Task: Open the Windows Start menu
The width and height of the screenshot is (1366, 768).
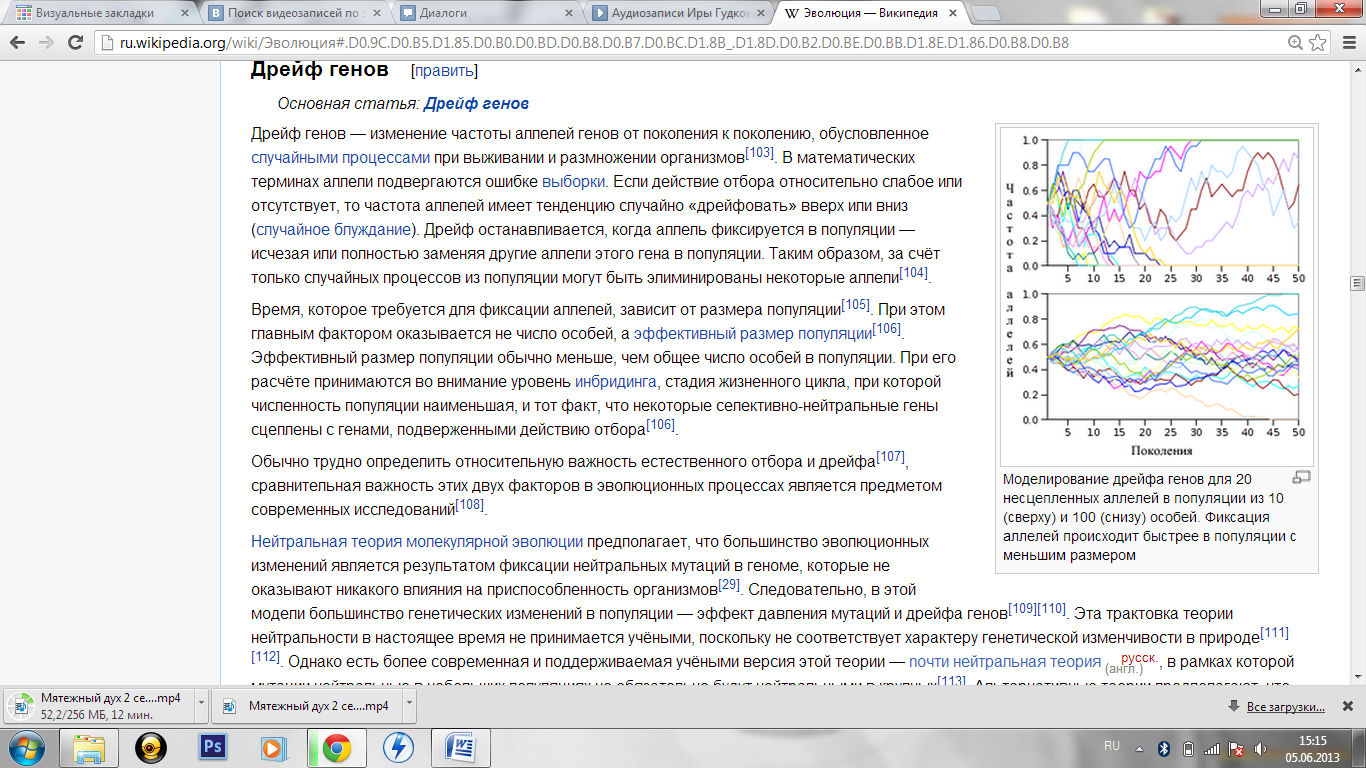Action: tap(27, 747)
